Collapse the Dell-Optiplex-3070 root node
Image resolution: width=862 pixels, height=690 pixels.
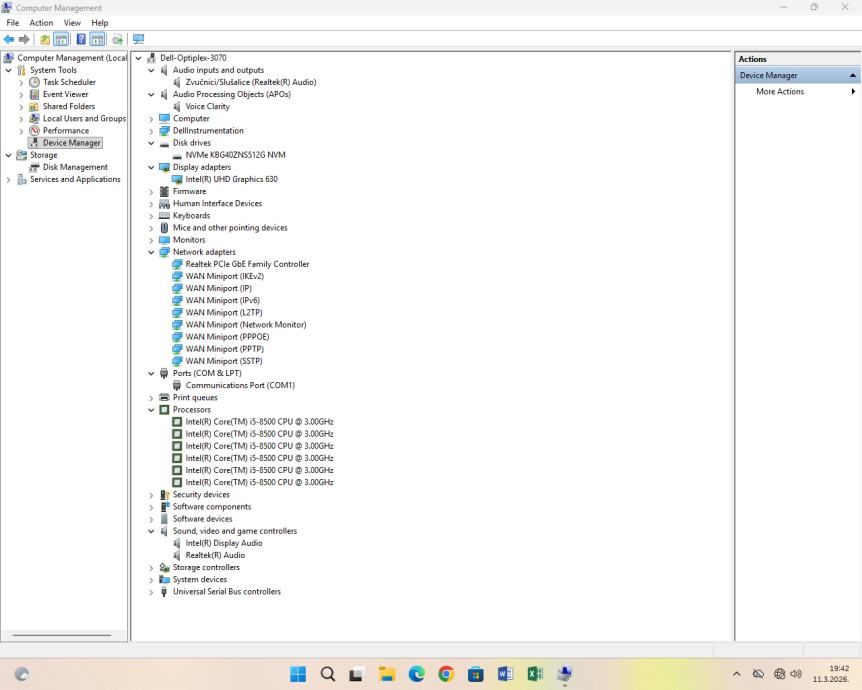pyautogui.click(x=139, y=58)
